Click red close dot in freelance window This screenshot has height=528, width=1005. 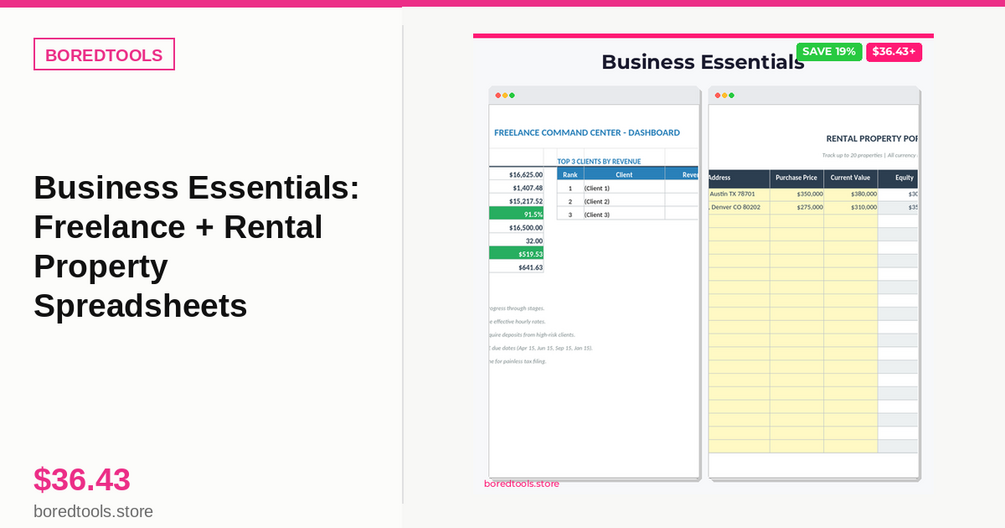498,95
